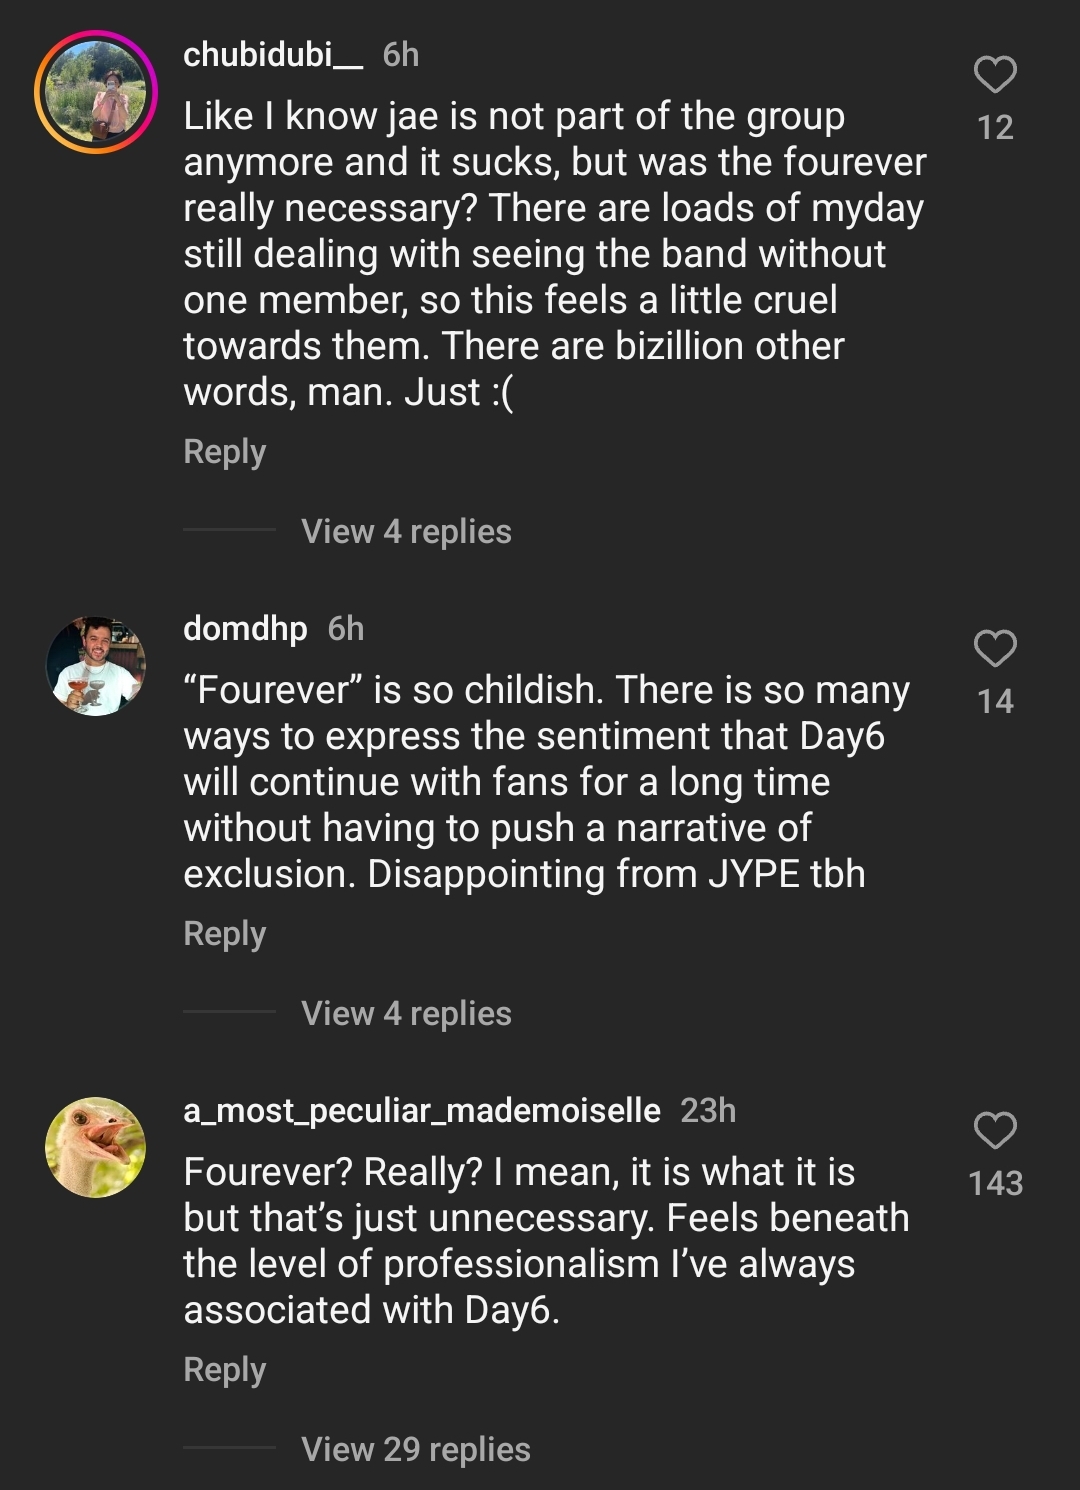Tap the 12 likes count
The image size is (1080, 1490).
click(995, 128)
